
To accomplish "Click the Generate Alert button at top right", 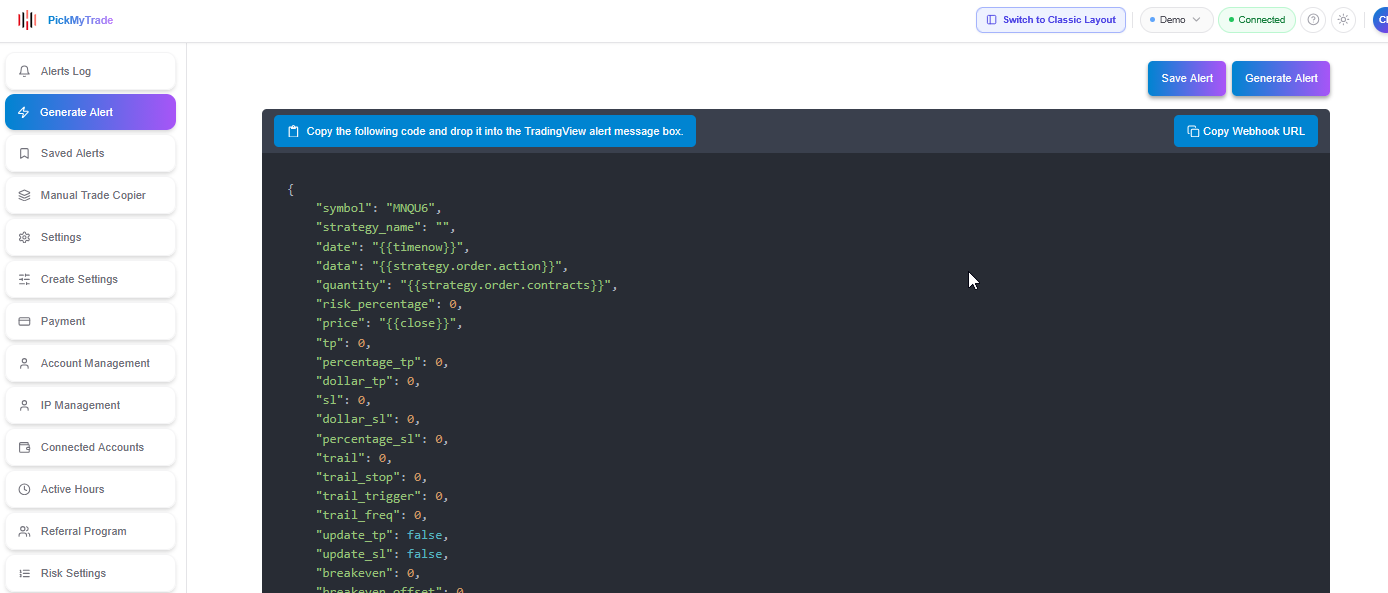I will pos(1281,78).
